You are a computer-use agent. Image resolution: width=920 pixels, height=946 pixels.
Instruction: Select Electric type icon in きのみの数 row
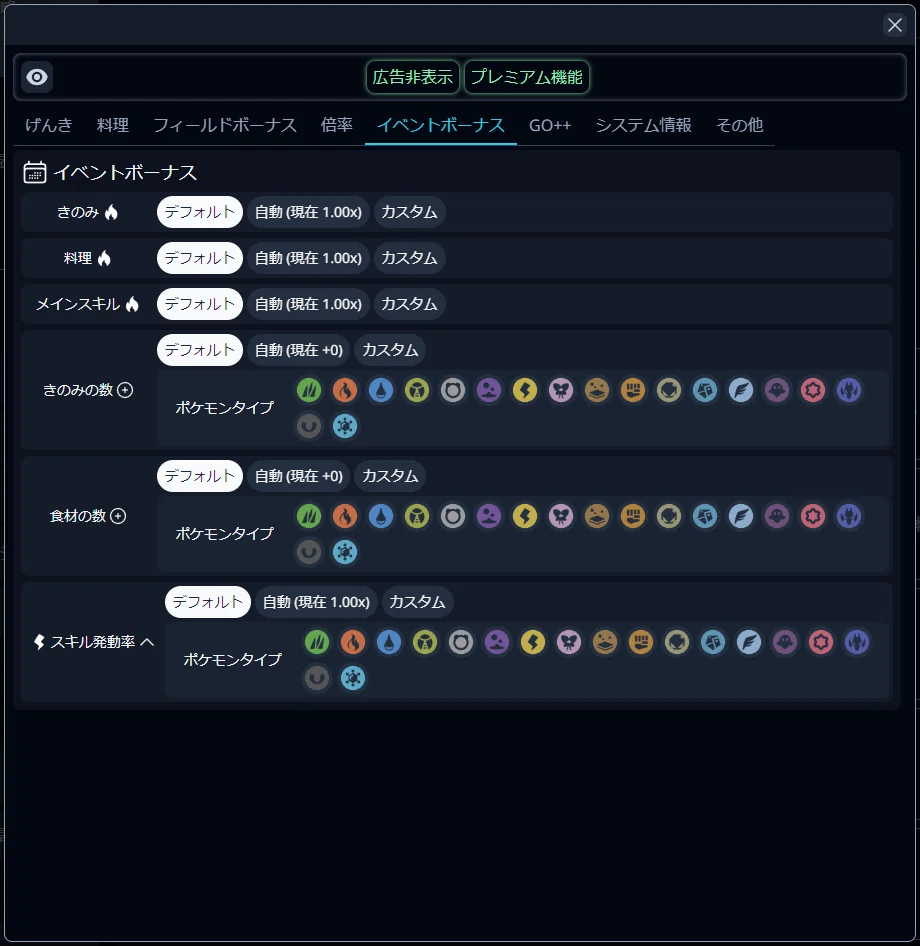[x=525, y=390]
